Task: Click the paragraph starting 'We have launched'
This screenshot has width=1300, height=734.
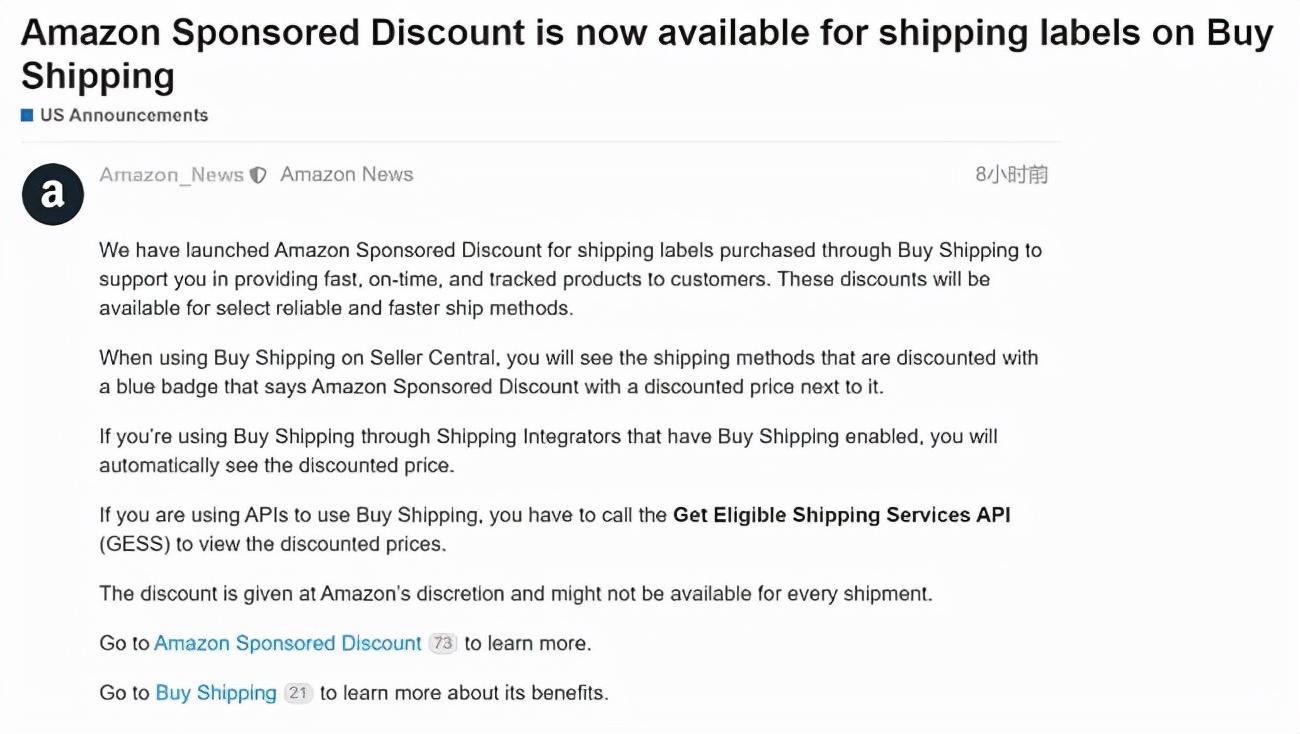Action: [x=570, y=279]
